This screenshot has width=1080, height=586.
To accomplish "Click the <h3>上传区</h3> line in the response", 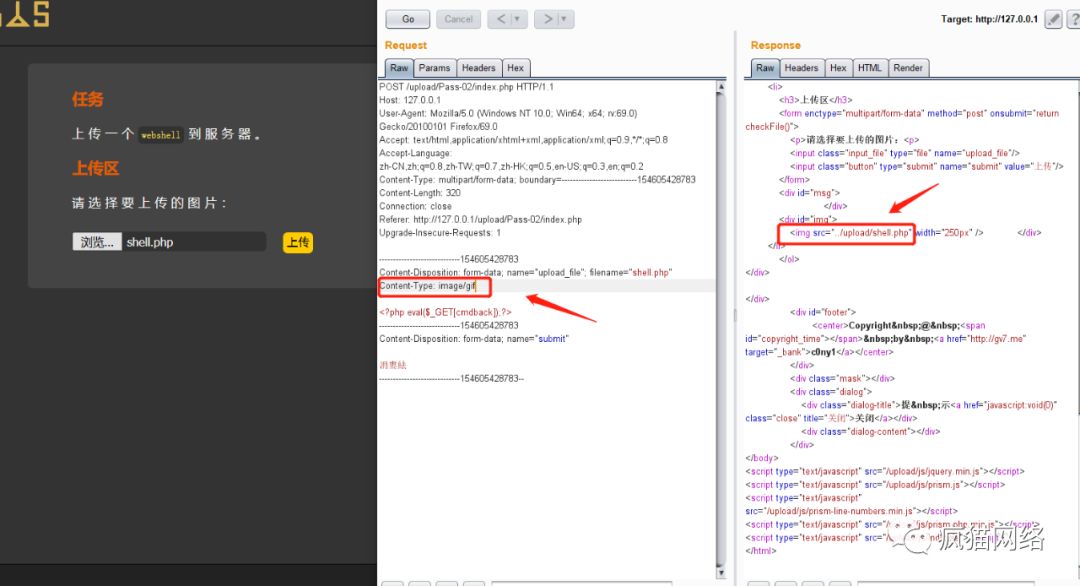I will 816,100.
